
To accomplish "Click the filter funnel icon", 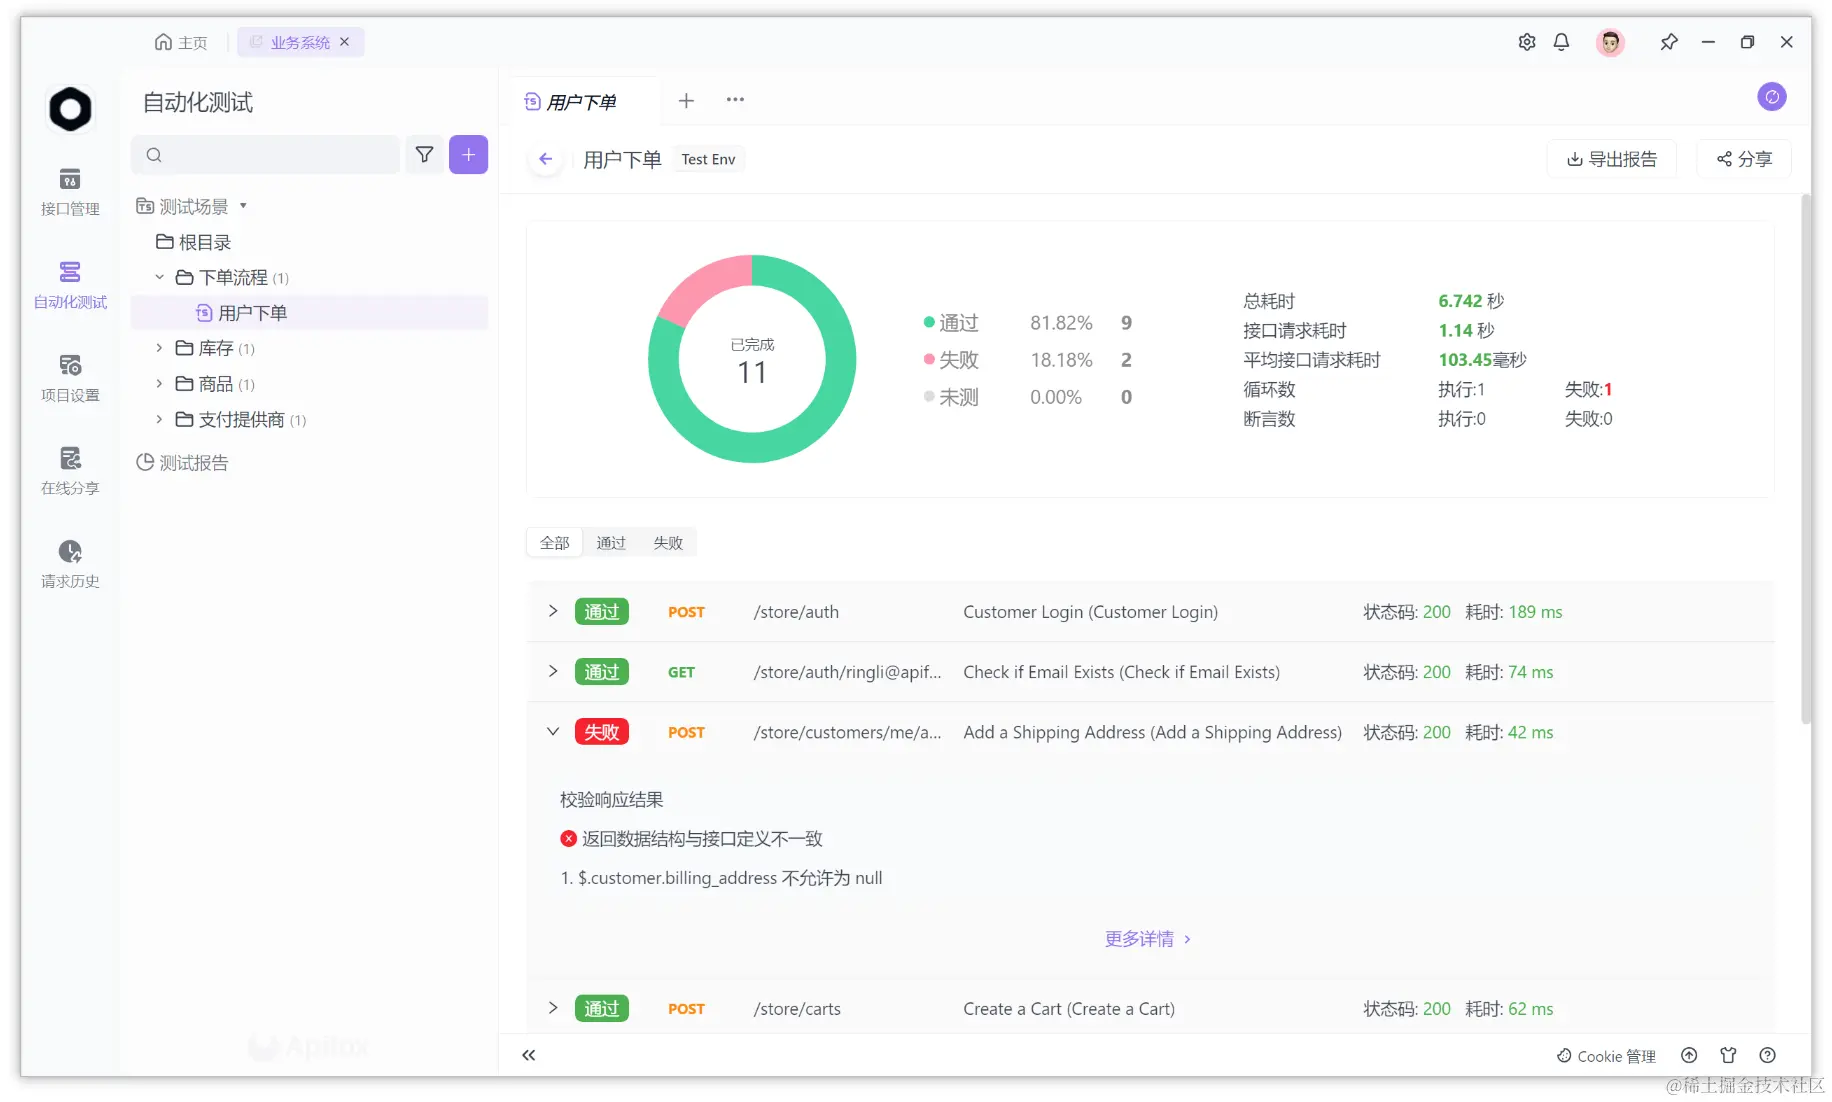I will pos(424,155).
